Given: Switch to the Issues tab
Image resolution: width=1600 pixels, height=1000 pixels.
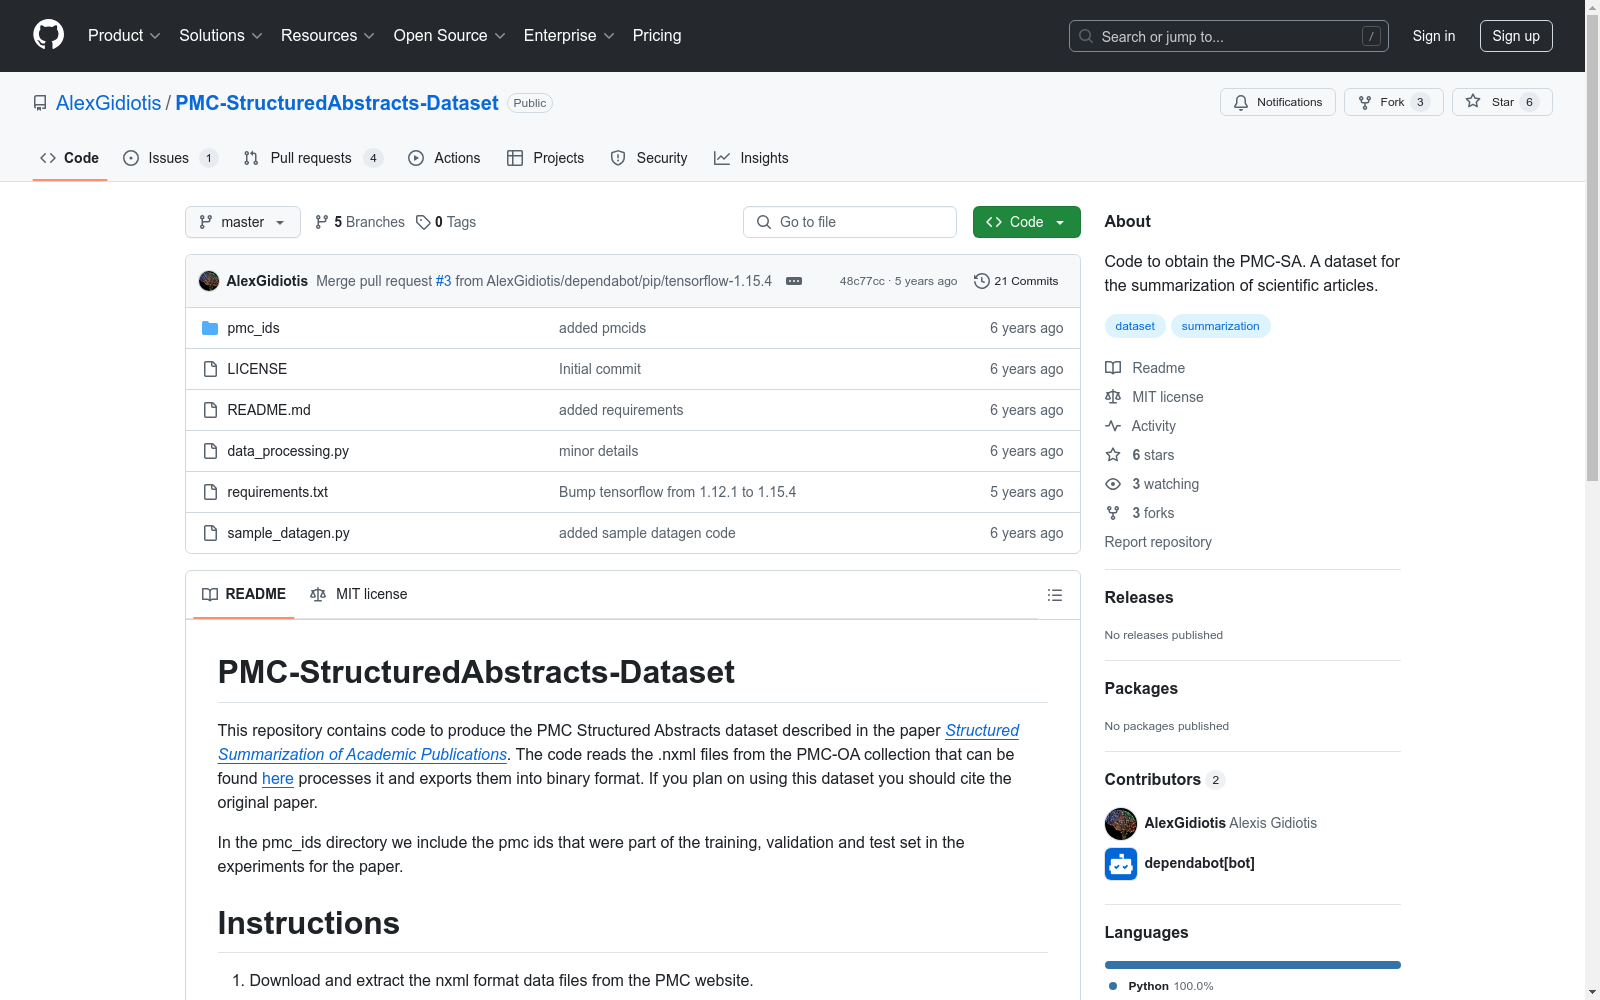Looking at the screenshot, I should 170,158.
